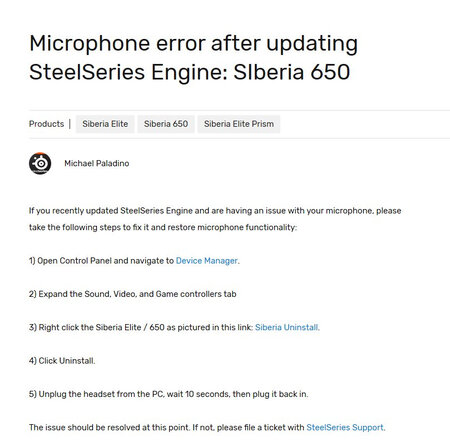
Task: Click the SteelSeries logo avatar icon
Action: point(40,163)
